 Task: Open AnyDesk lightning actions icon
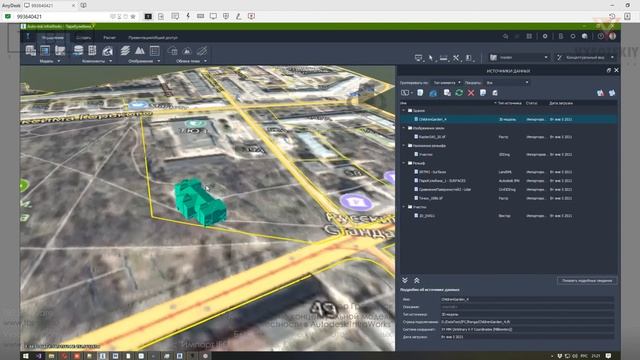pyautogui.click(x=188, y=16)
